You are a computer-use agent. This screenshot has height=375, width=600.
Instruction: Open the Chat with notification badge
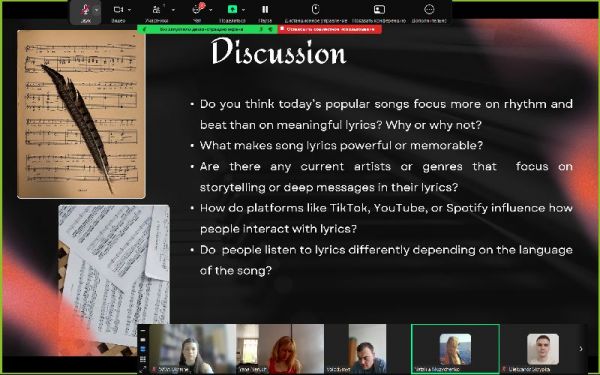(x=198, y=9)
